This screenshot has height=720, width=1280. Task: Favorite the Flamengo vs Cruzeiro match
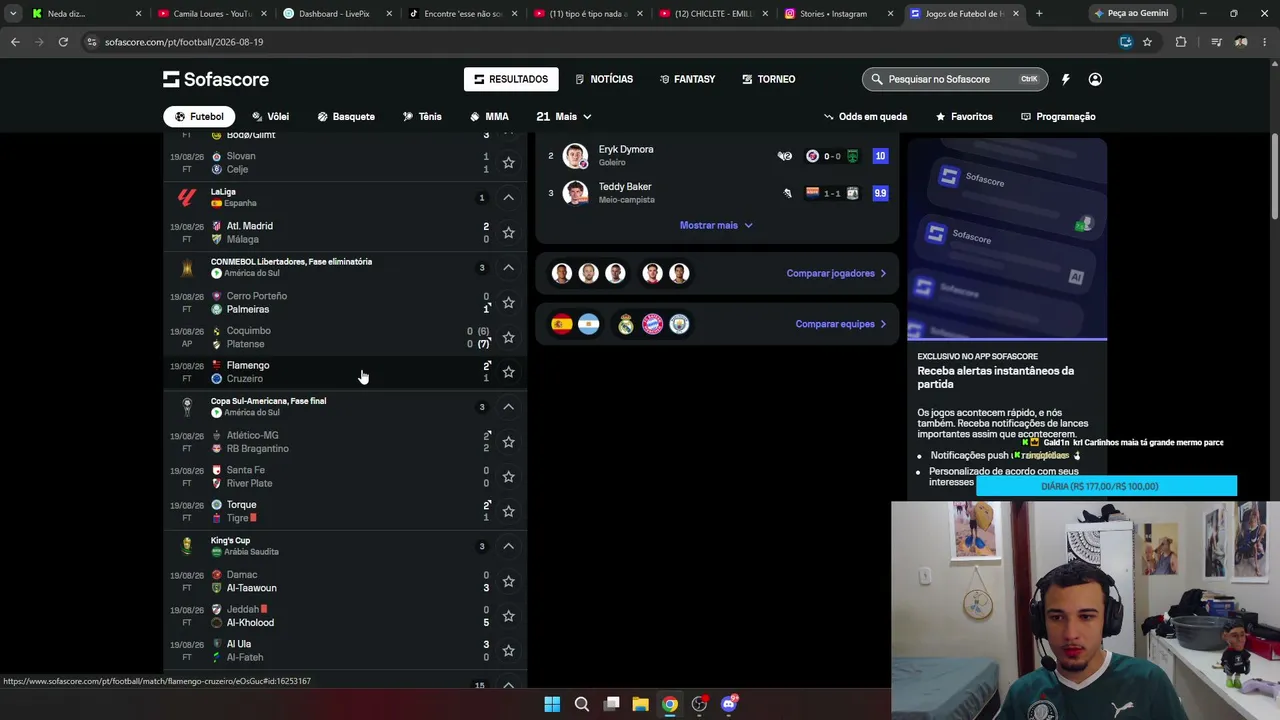(508, 372)
